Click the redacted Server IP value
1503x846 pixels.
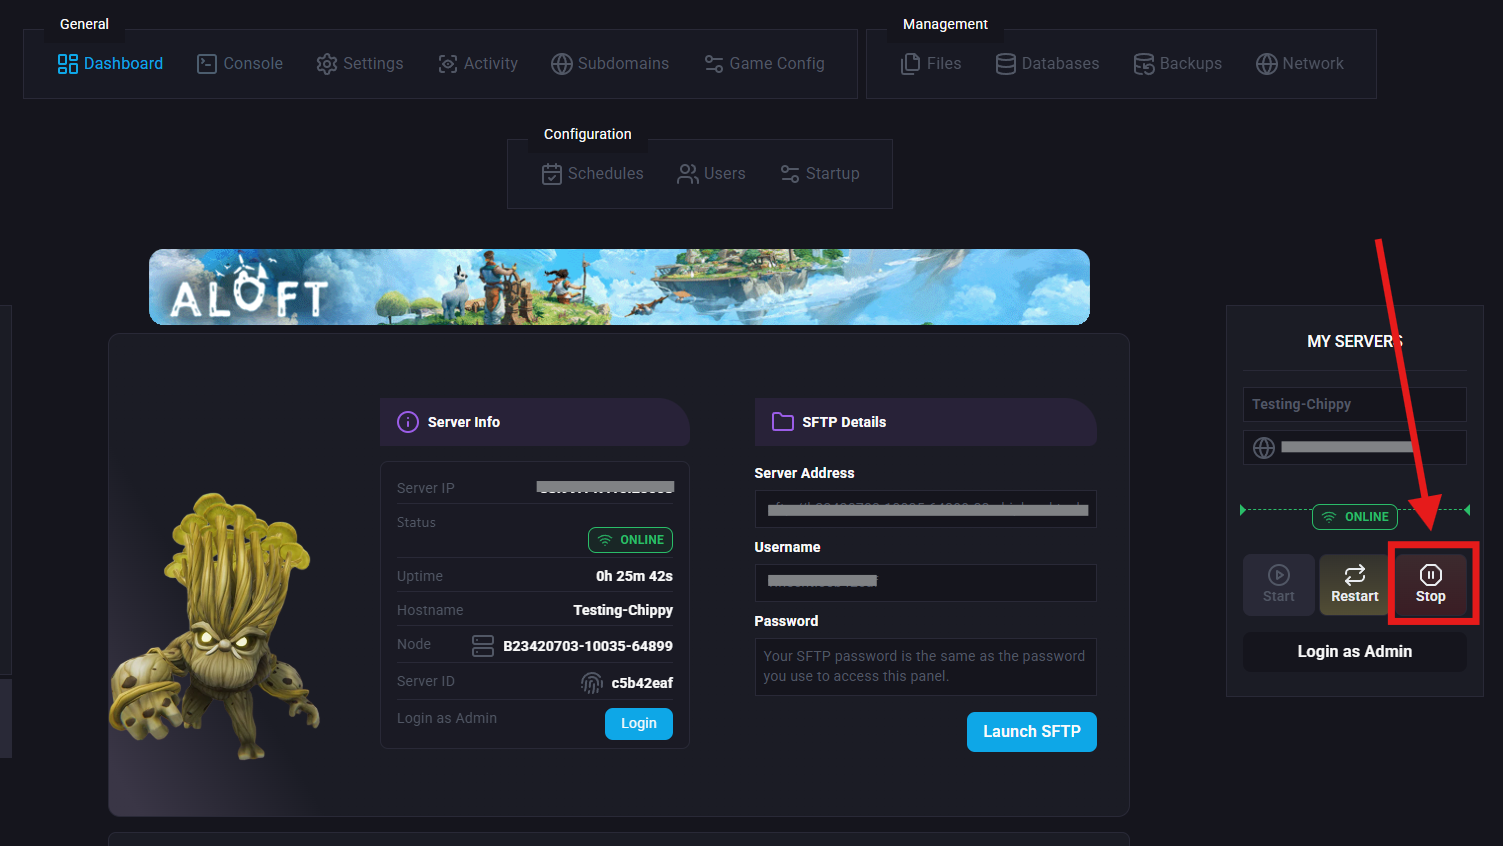point(605,488)
